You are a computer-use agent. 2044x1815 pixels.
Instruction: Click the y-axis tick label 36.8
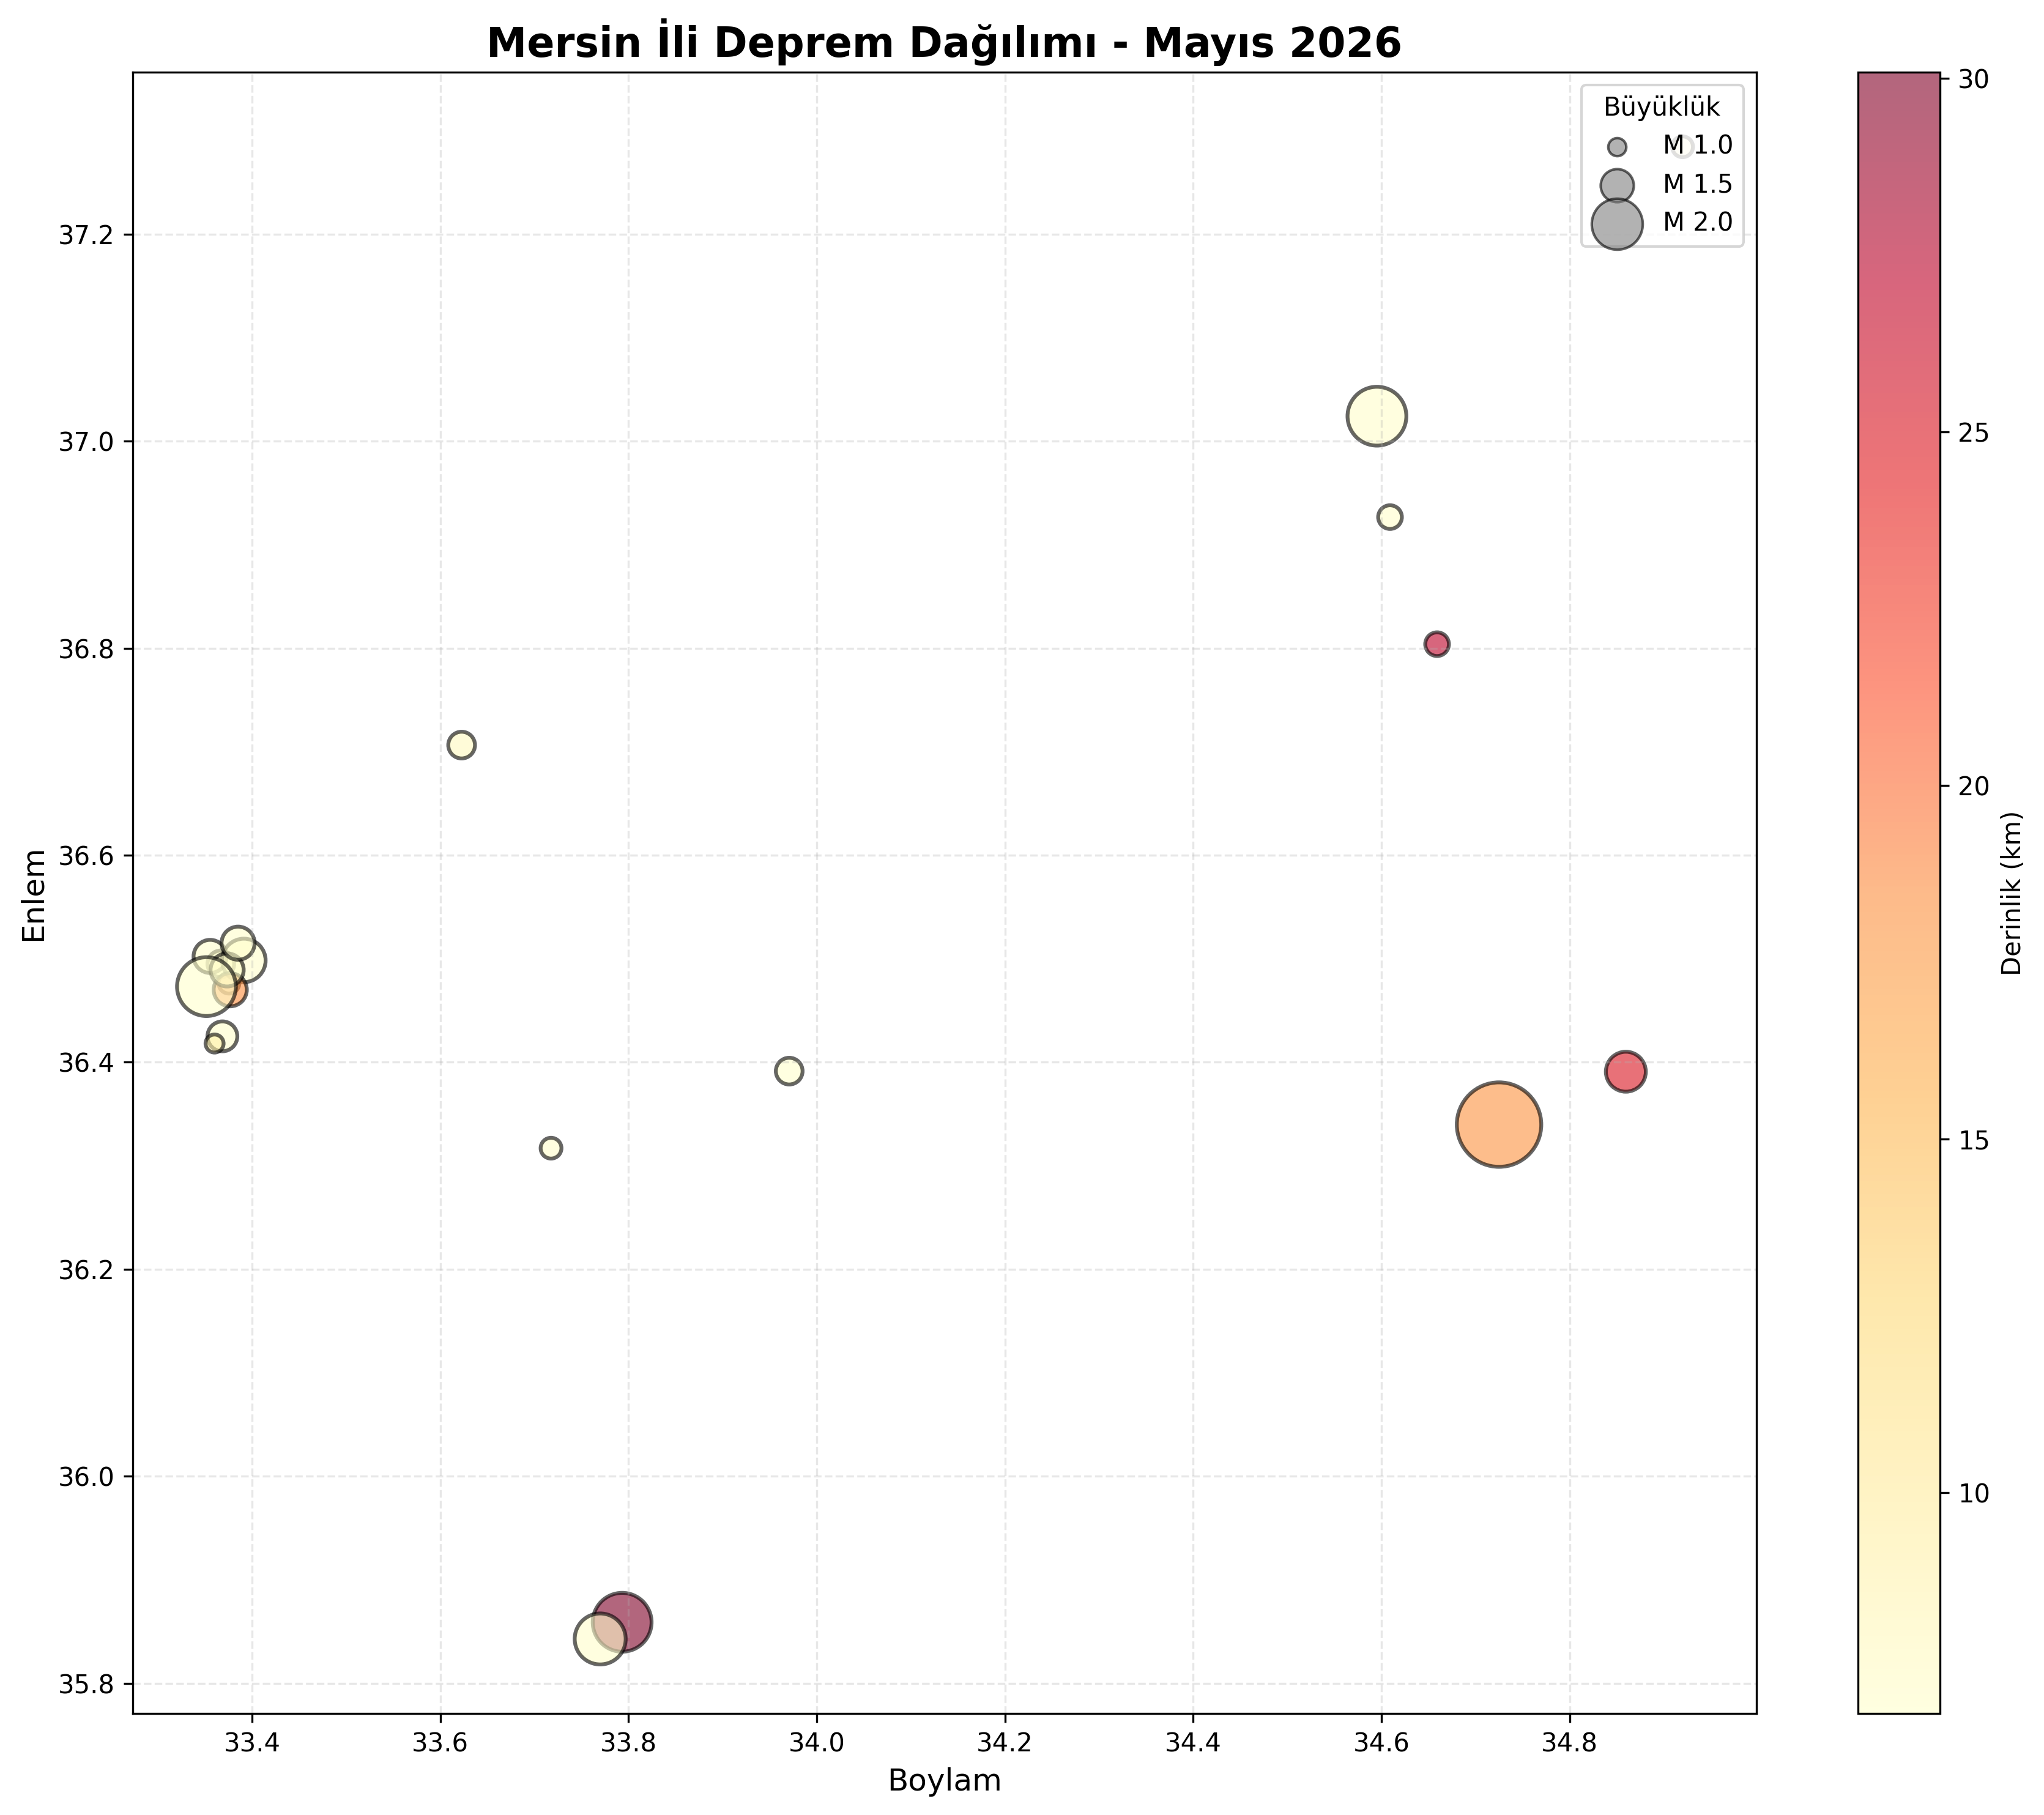pos(86,649)
